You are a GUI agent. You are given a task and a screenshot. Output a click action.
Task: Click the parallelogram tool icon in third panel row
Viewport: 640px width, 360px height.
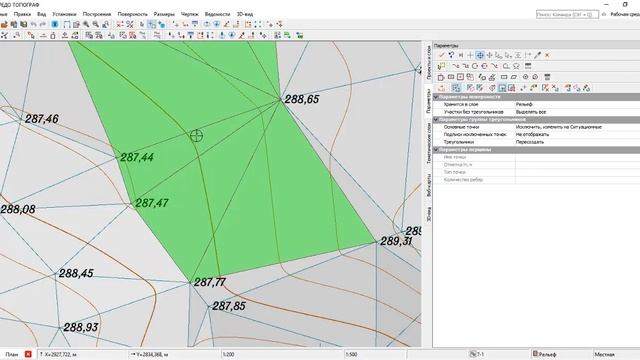(x=513, y=77)
